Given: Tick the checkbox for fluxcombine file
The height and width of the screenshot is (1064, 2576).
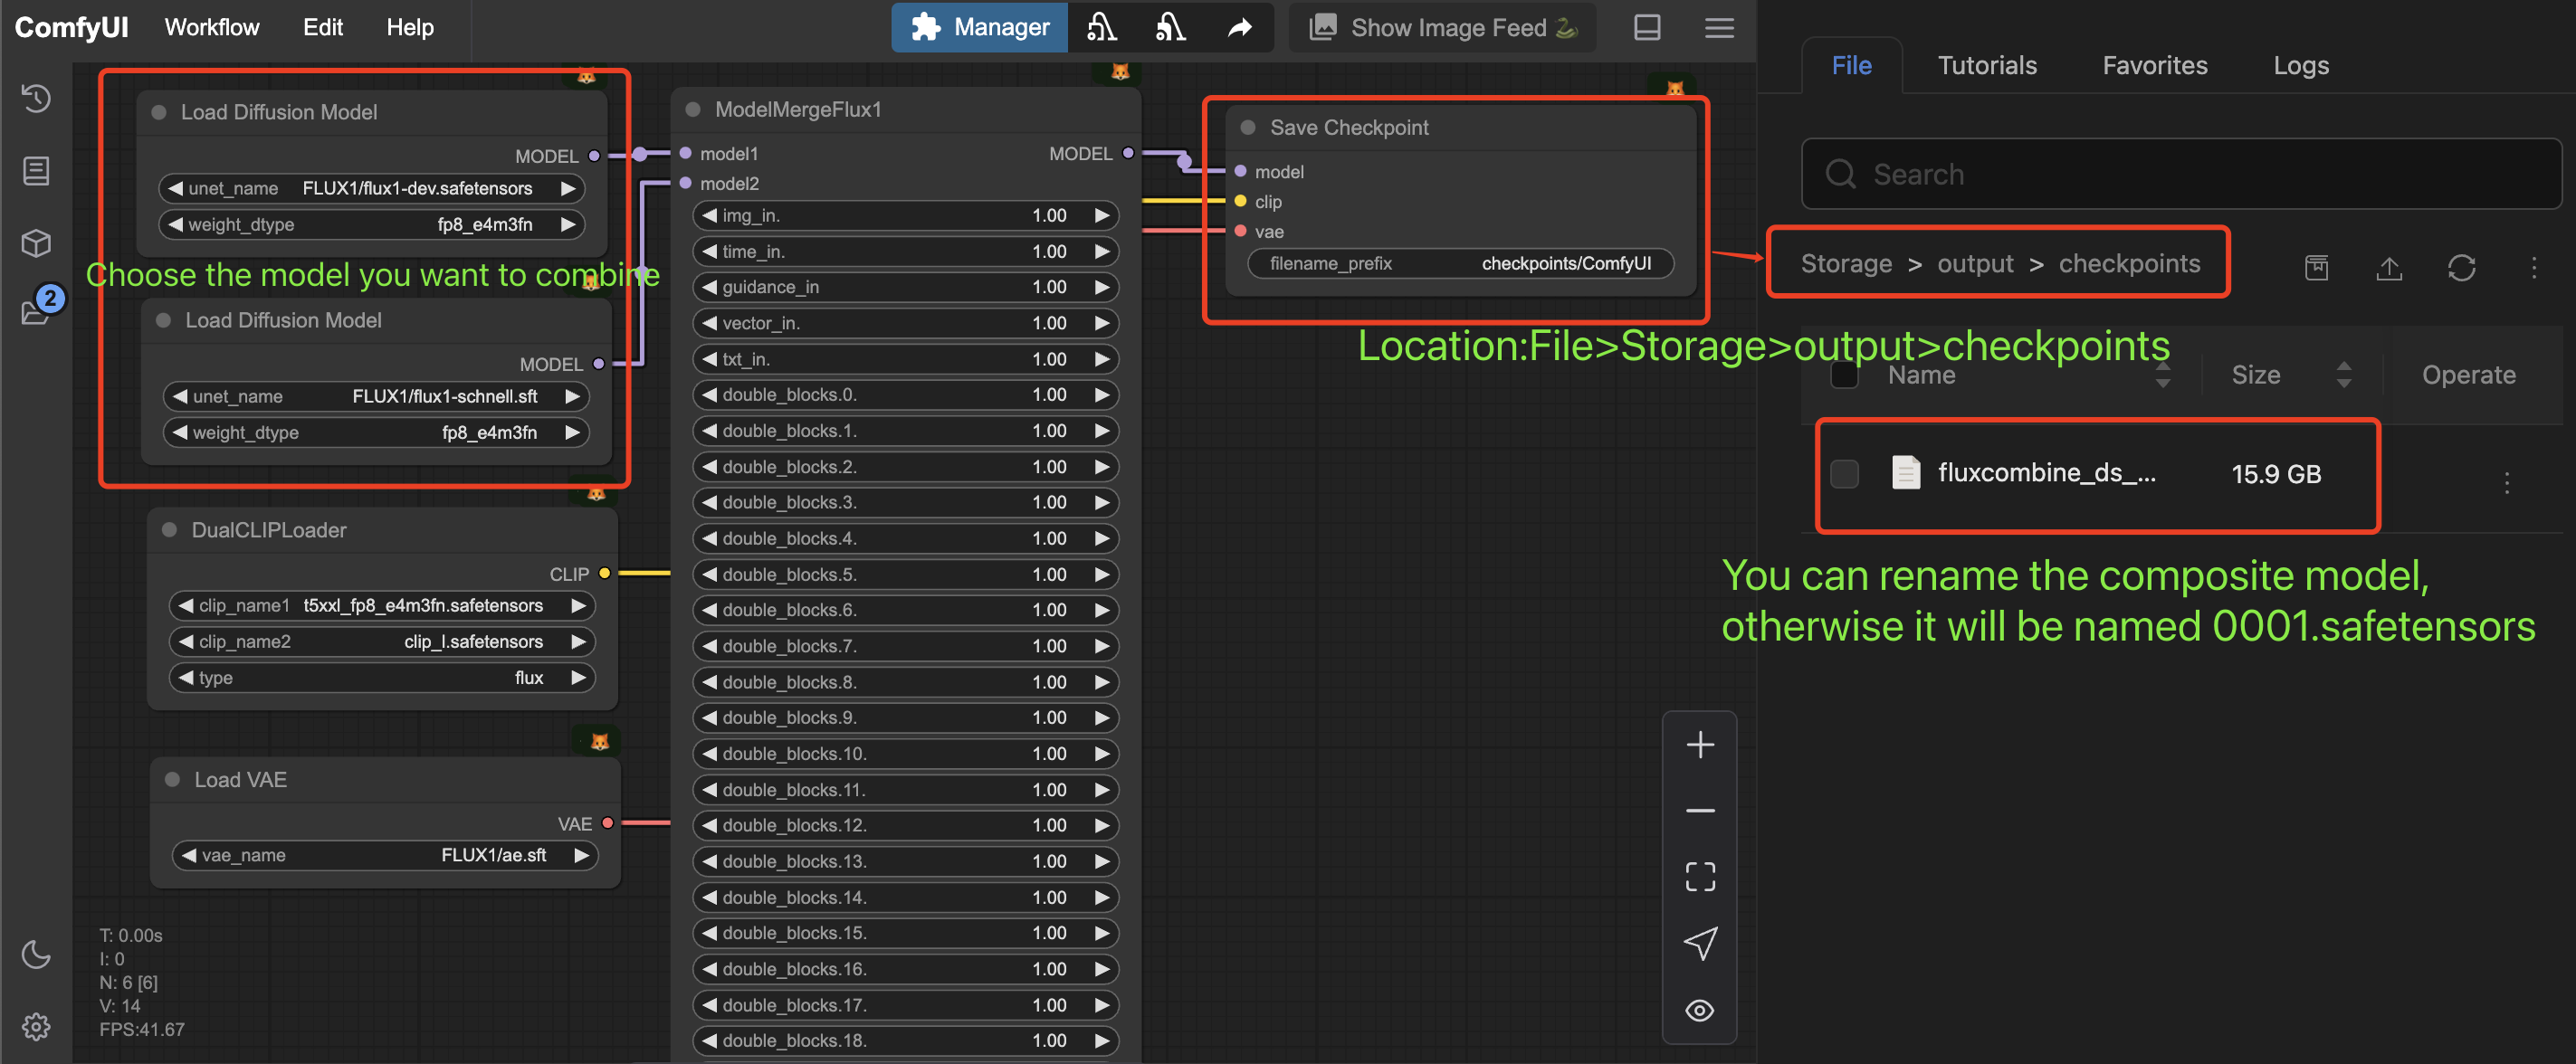Looking at the screenshot, I should [1844, 474].
